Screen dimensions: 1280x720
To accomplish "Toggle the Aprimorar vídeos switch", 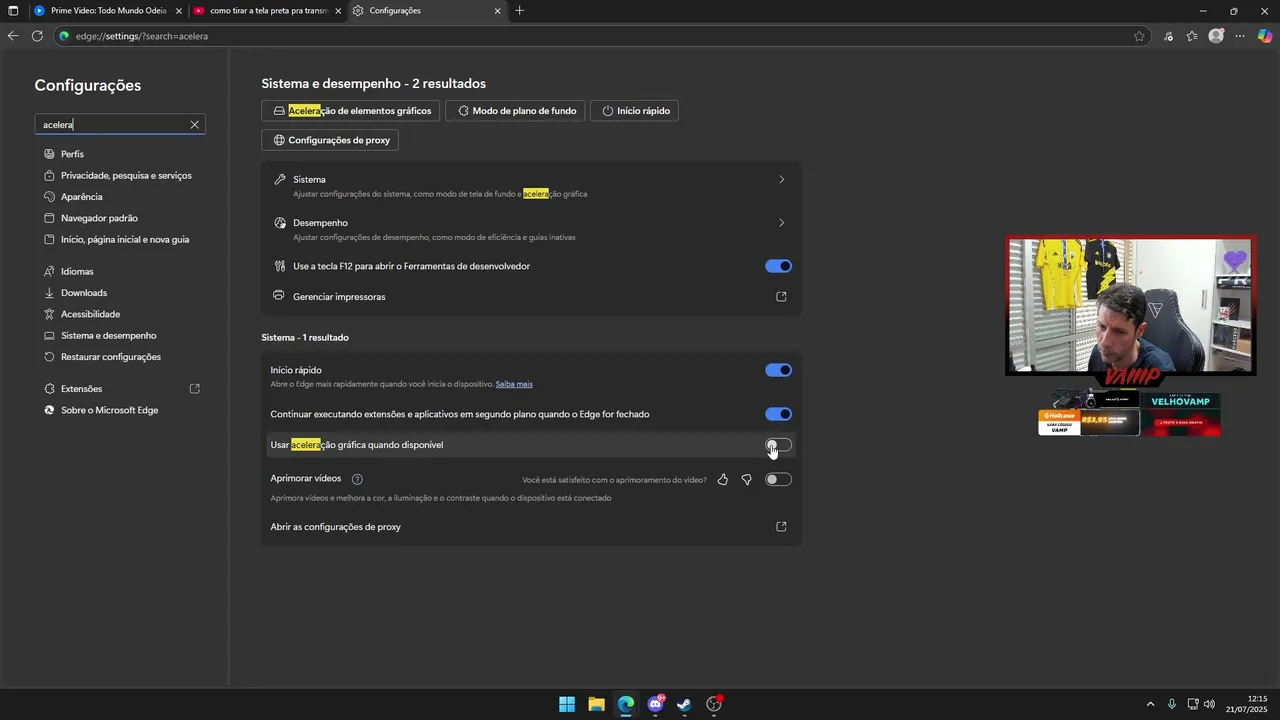I will pyautogui.click(x=778, y=480).
